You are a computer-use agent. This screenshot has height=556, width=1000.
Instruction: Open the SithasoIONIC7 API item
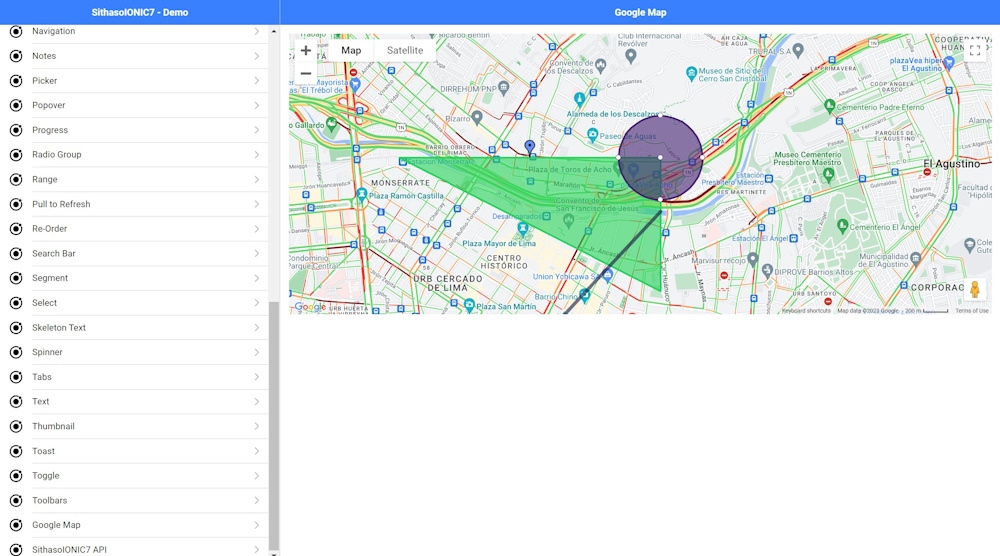coord(134,550)
